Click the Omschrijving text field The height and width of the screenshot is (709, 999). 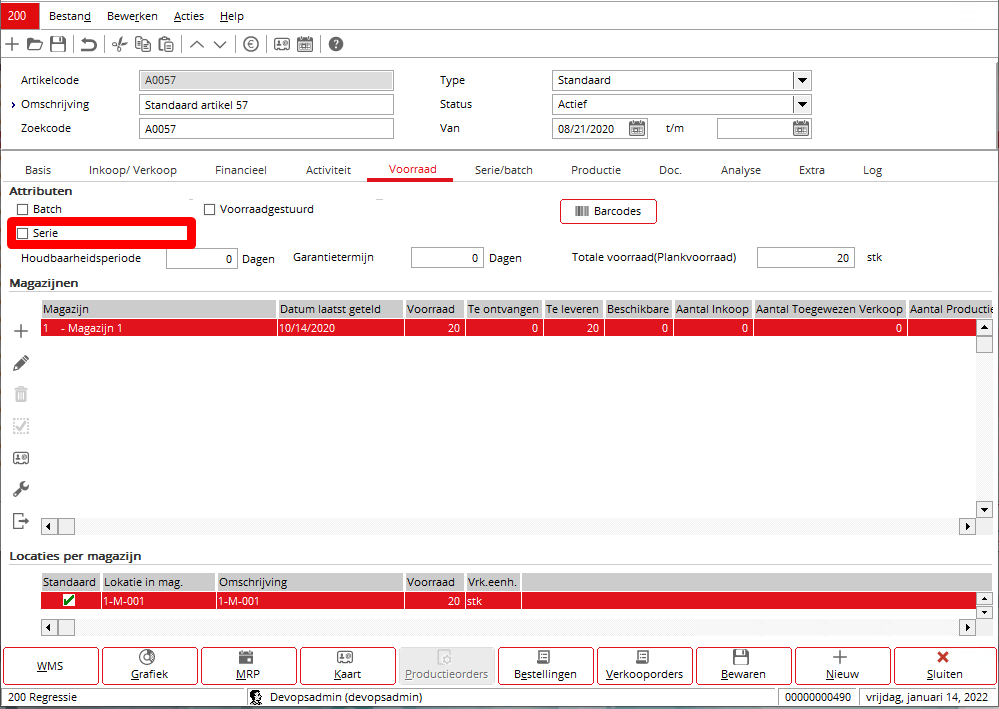point(266,105)
